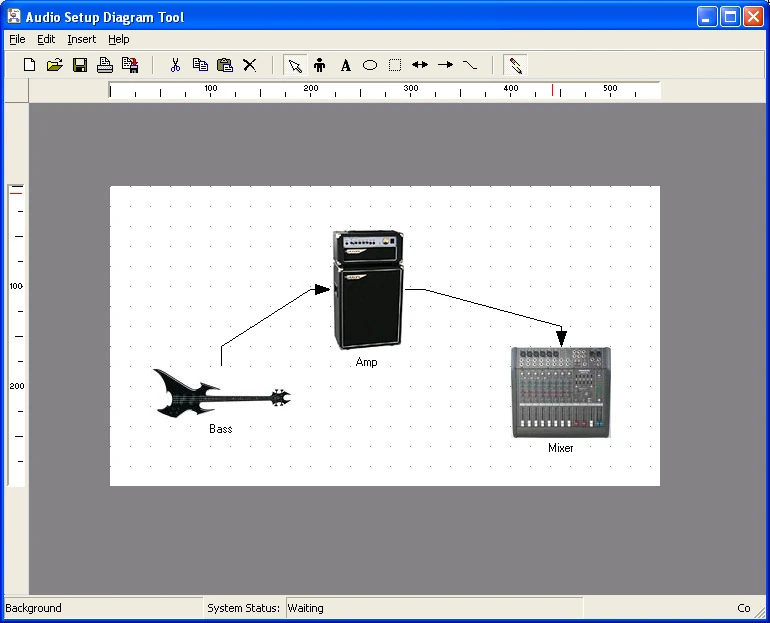Save diagram with the floppy disk icon

tap(80, 65)
